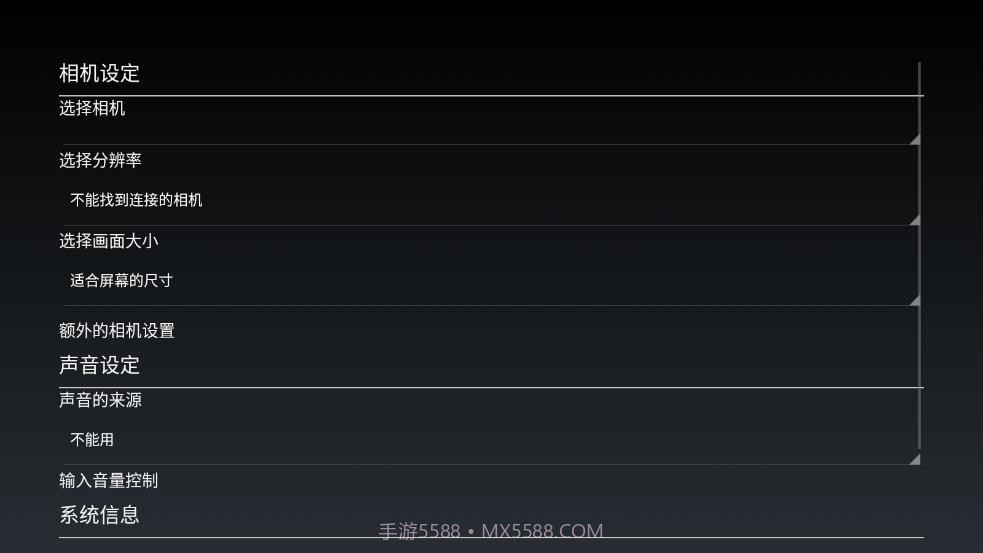Click the 声音的来源 label
The height and width of the screenshot is (553, 983).
[100, 400]
